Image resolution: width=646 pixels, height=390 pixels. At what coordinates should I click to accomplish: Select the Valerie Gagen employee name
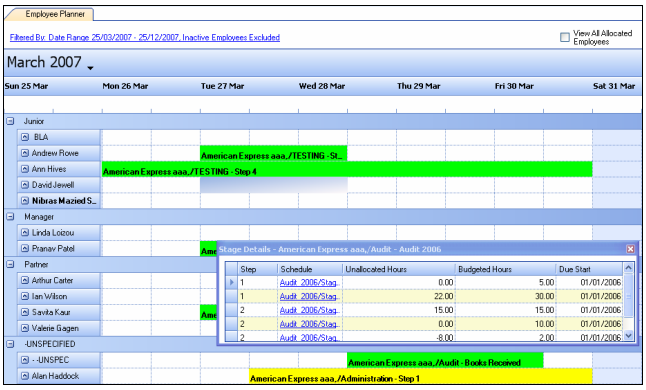click(x=55, y=328)
